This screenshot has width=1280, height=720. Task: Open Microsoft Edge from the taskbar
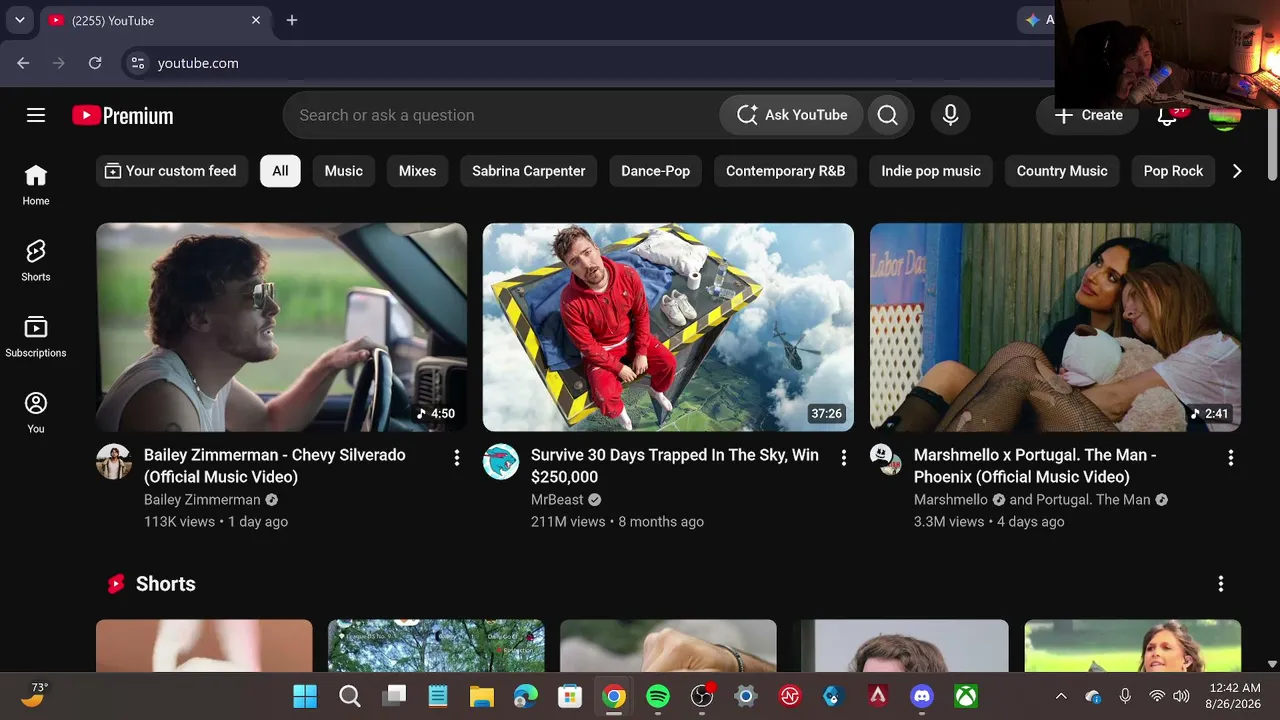pos(526,696)
